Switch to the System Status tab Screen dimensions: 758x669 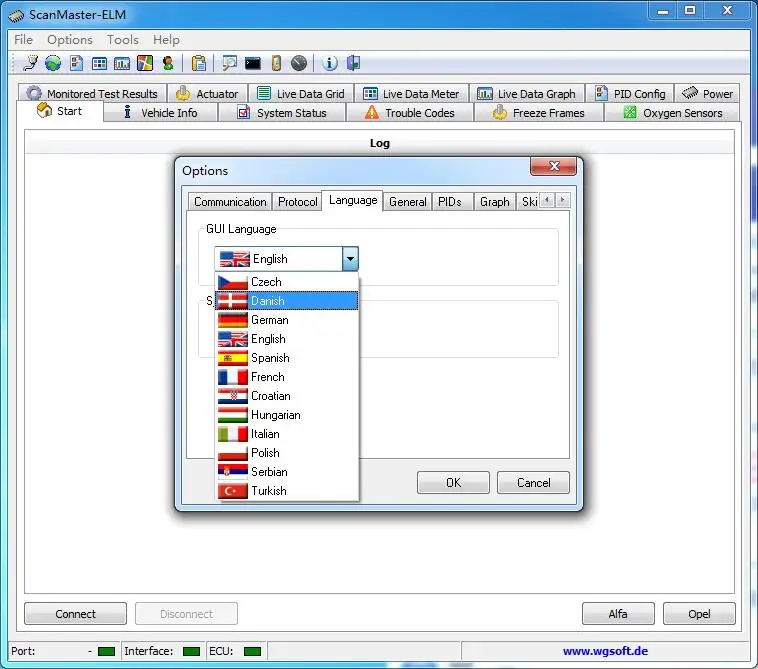pyautogui.click(x=282, y=113)
